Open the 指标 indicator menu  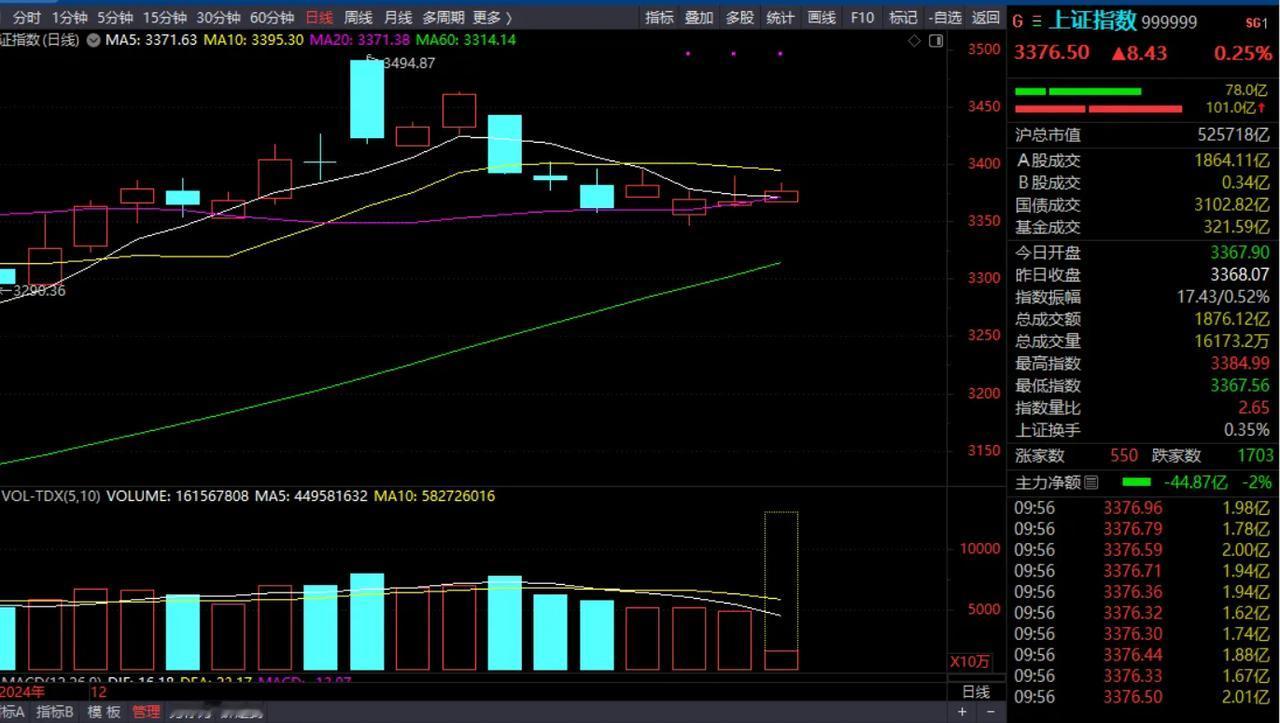click(x=659, y=17)
